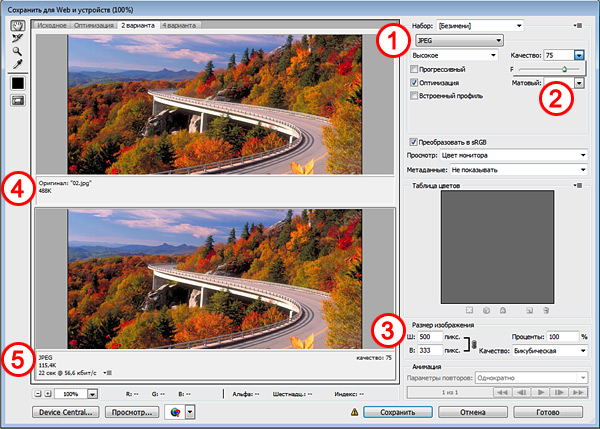The image size is (600, 429).
Task: Click the web shift cube icon
Action: (486, 310)
